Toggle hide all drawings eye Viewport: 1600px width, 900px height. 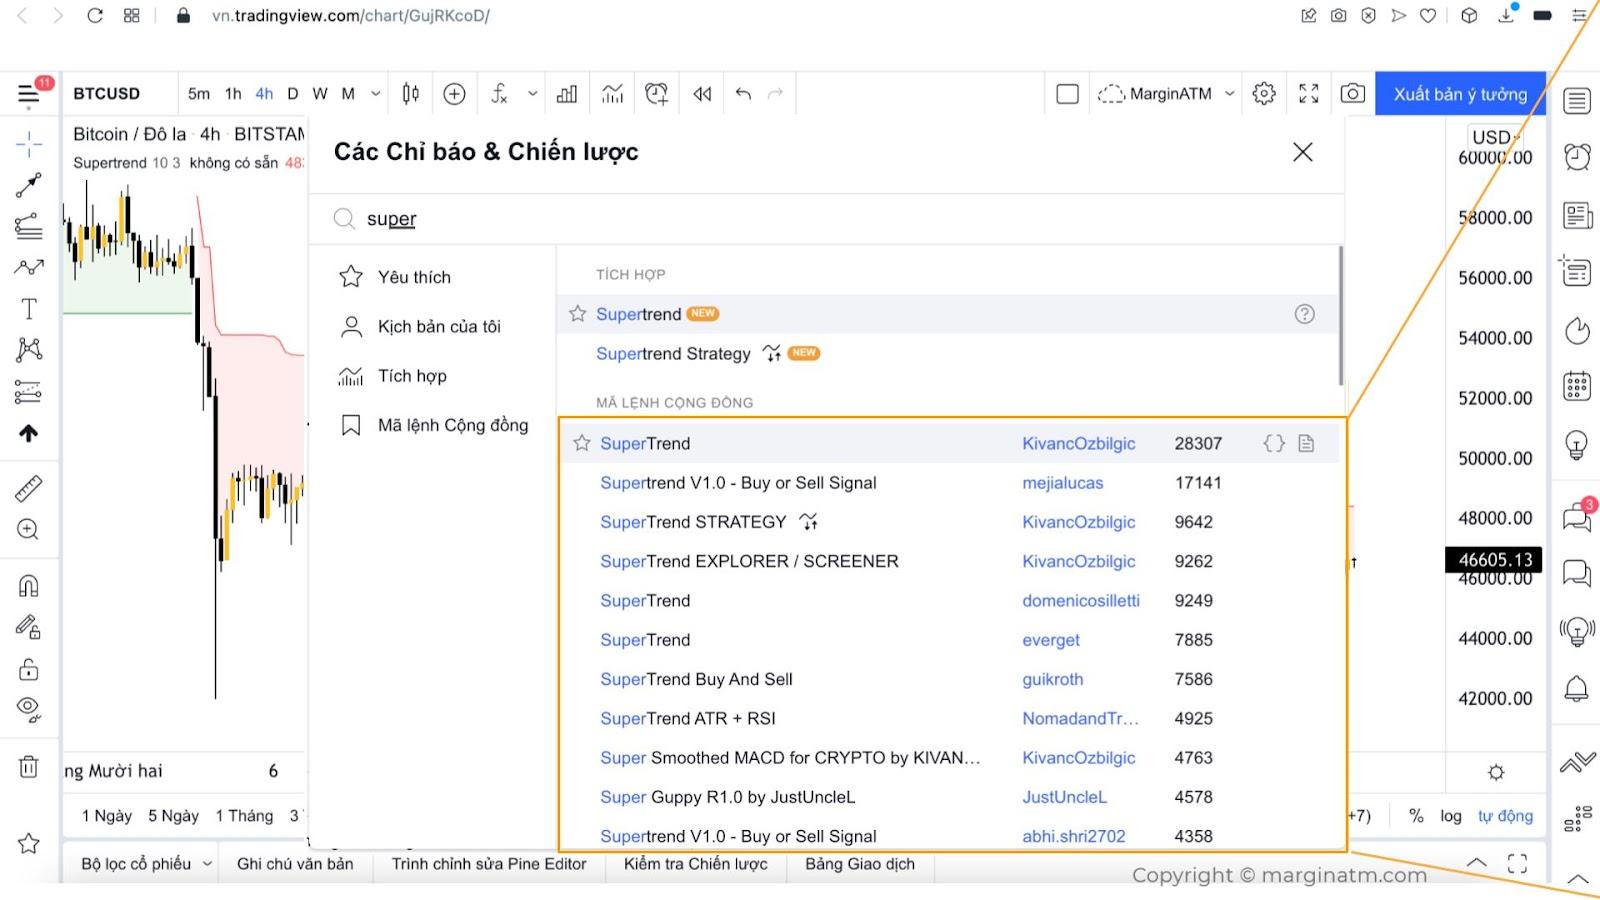click(29, 709)
